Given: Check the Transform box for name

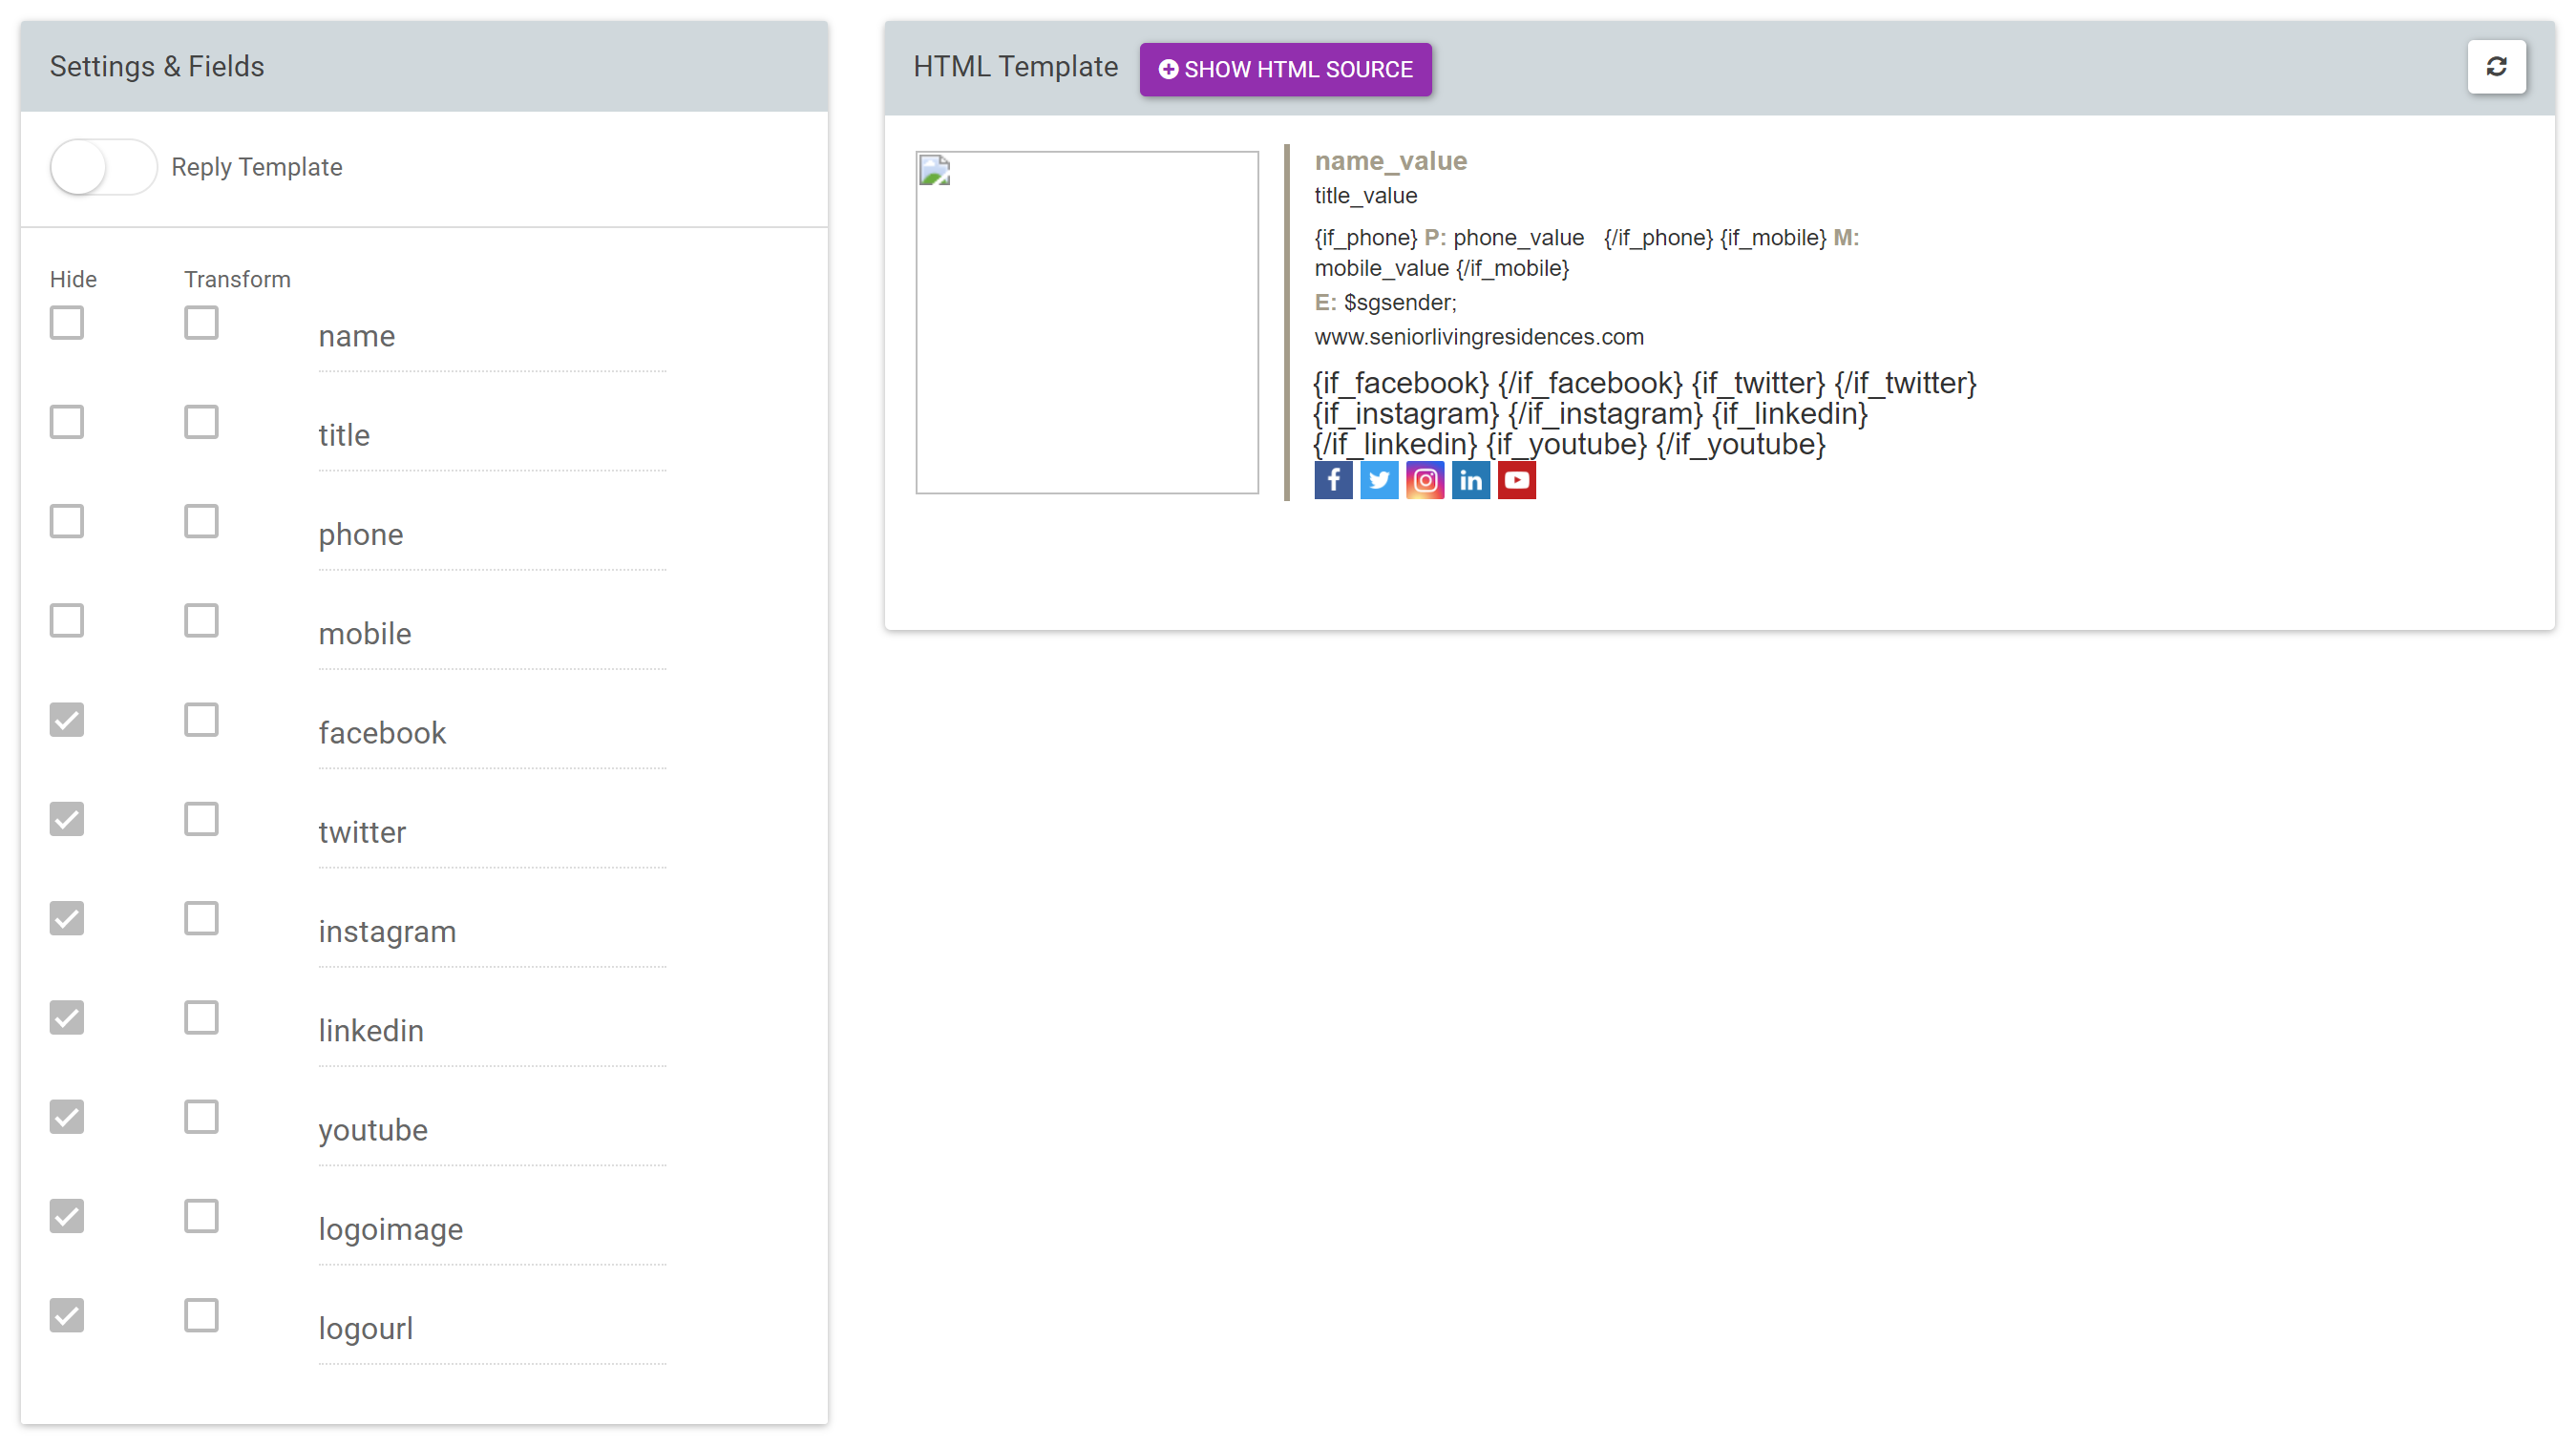Looking at the screenshot, I should point(201,323).
